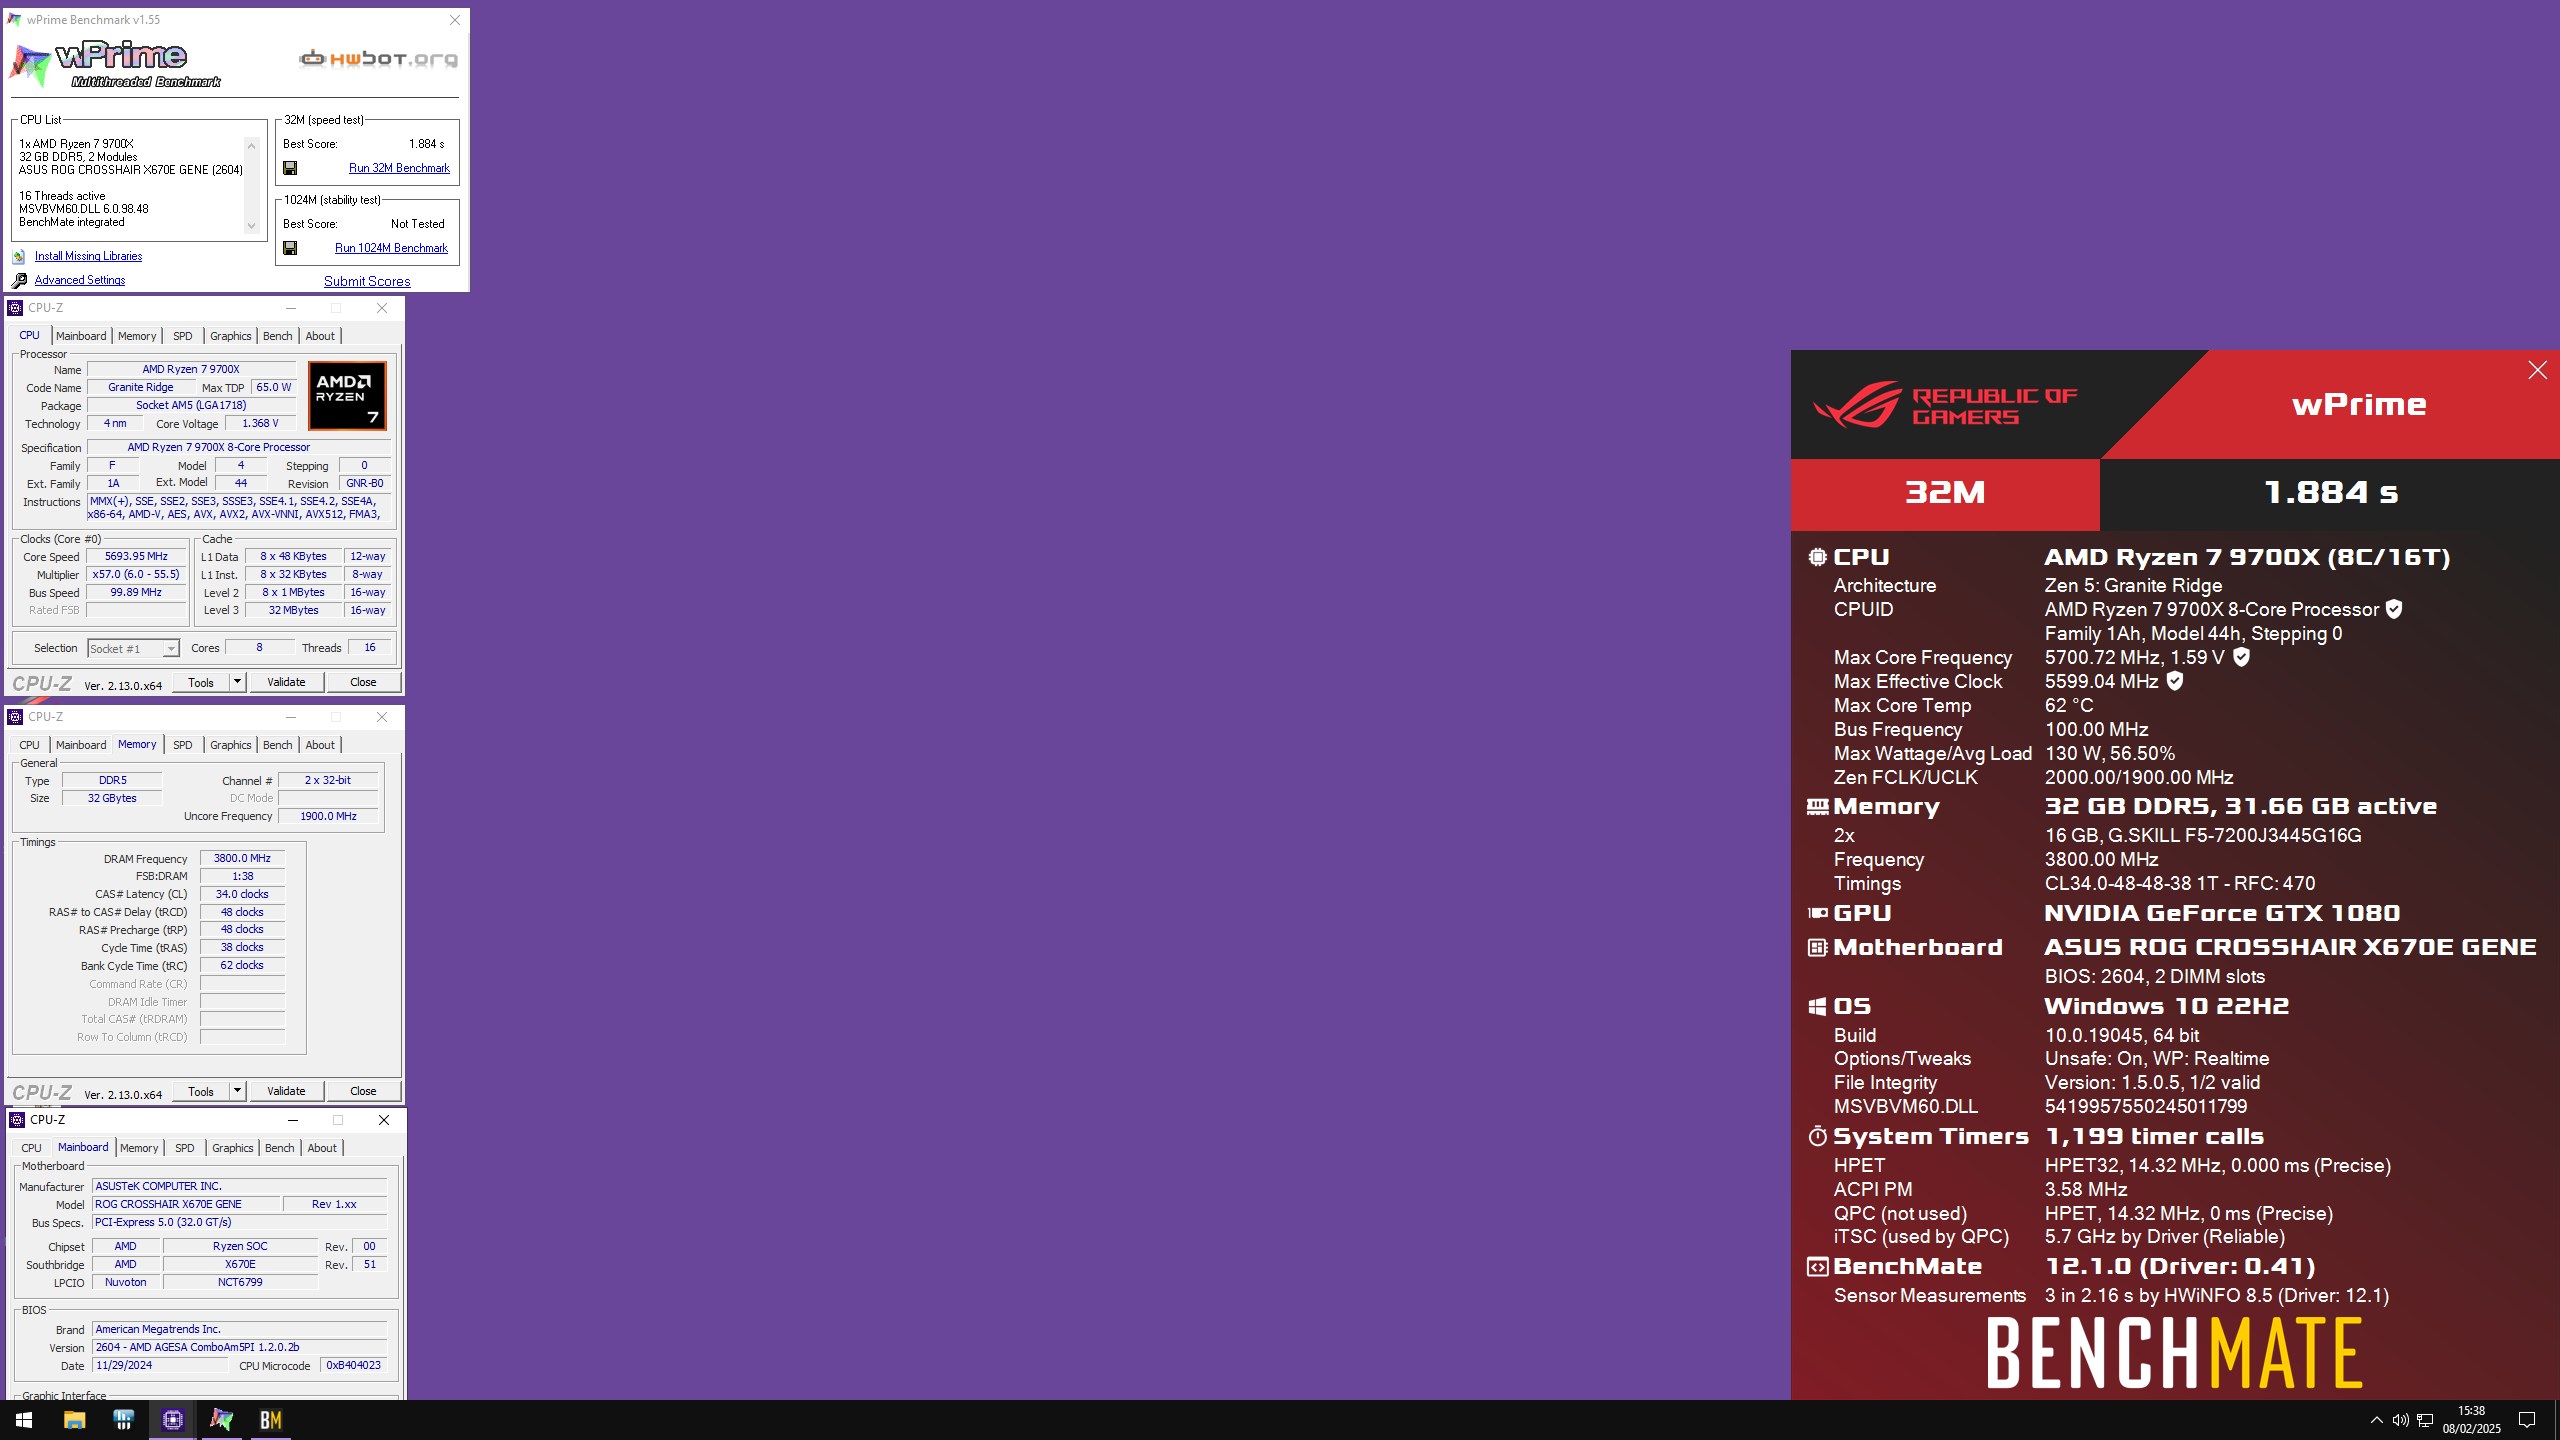Viewport: 2560px width, 1440px height.
Task: Click the Core Voltage 1.368 V value
Action: point(261,424)
